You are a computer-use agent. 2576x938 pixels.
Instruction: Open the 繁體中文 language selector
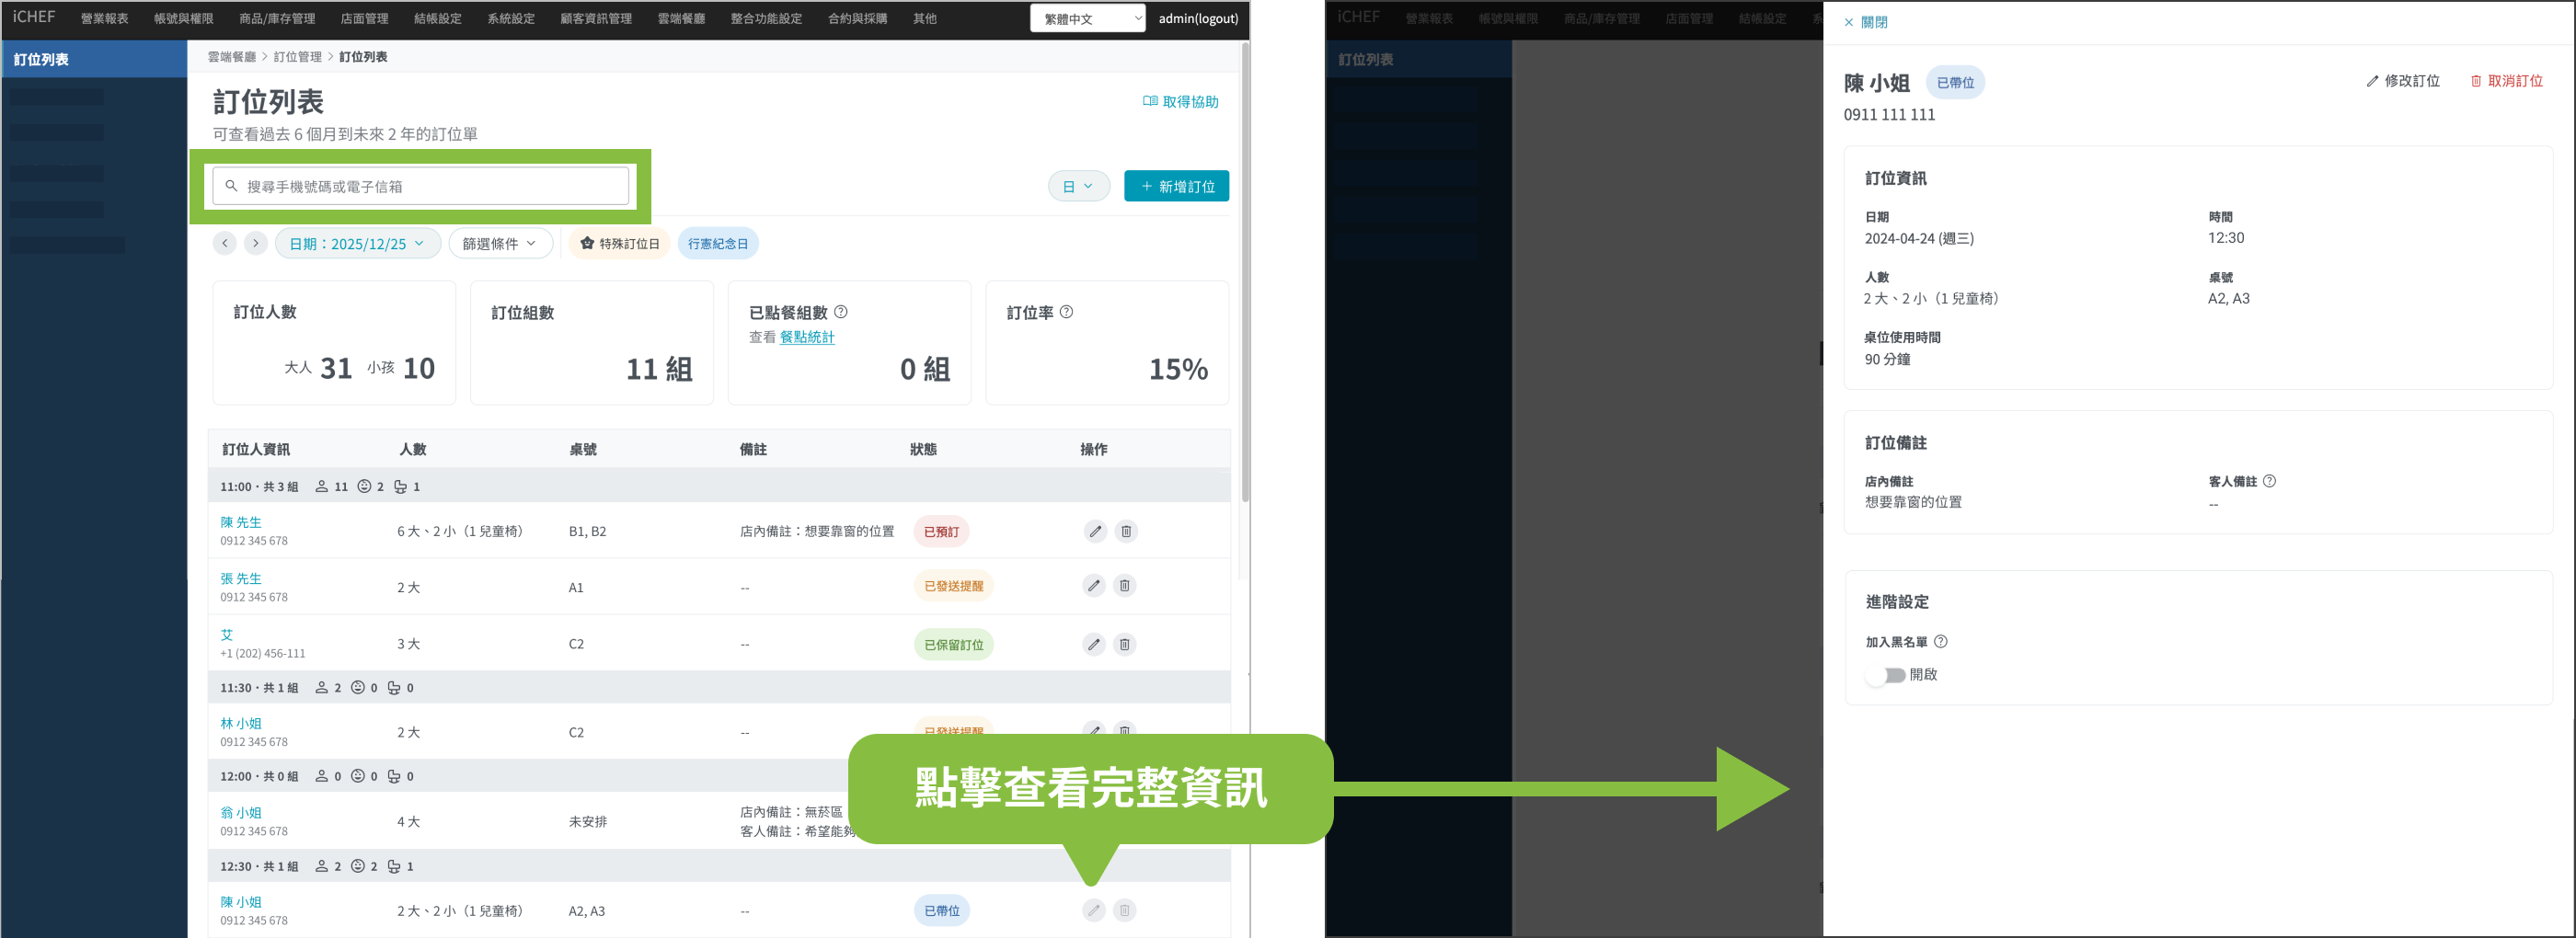[1087, 18]
